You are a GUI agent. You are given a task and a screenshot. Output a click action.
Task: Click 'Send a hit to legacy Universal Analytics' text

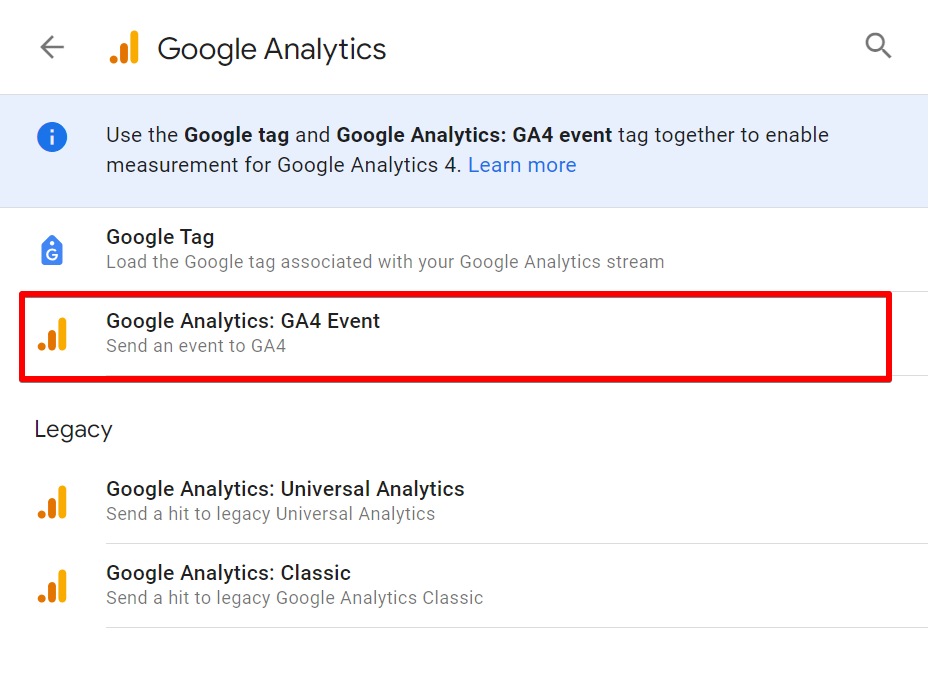(x=270, y=514)
